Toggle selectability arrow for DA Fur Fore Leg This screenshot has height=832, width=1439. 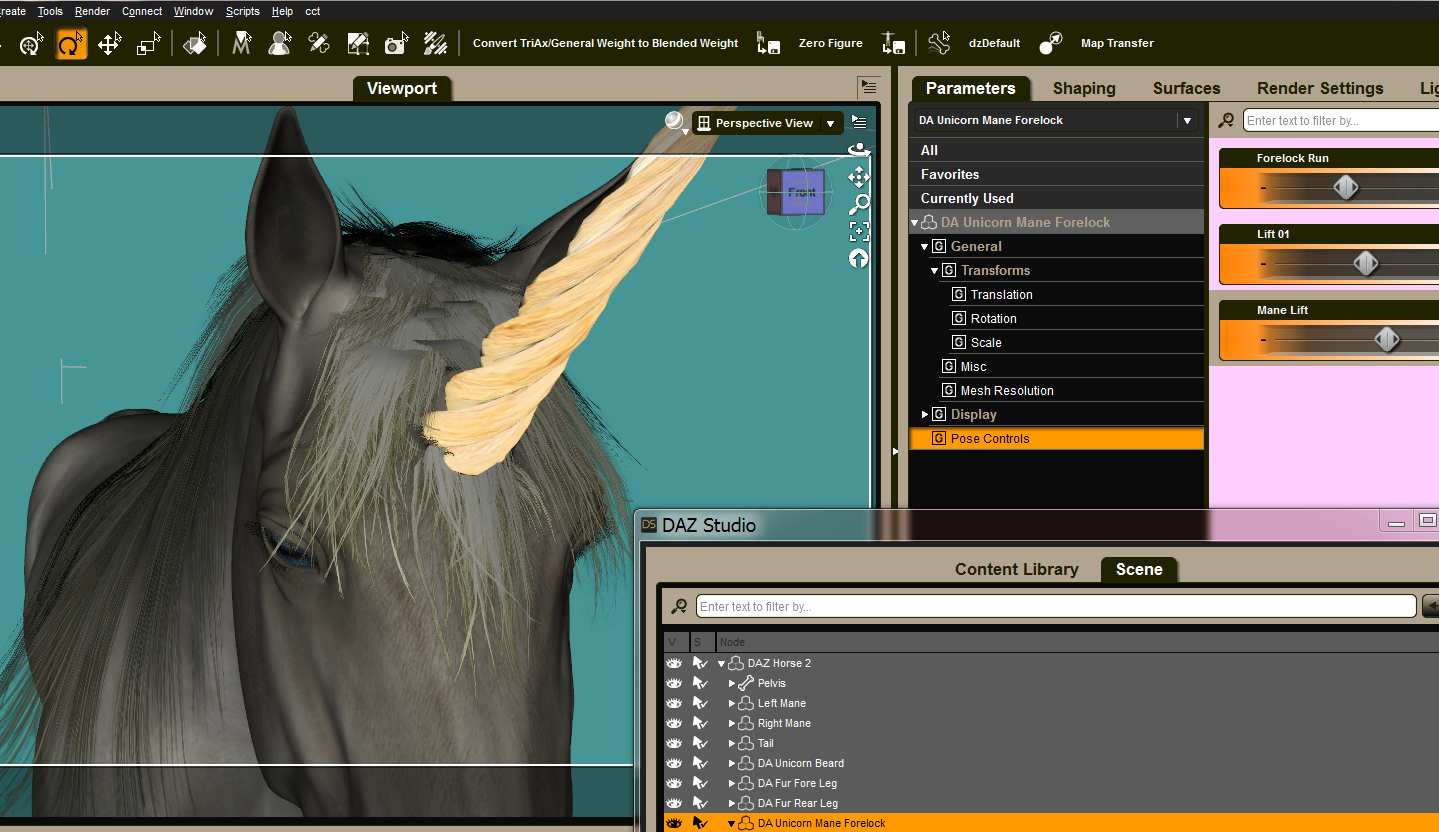tap(700, 783)
